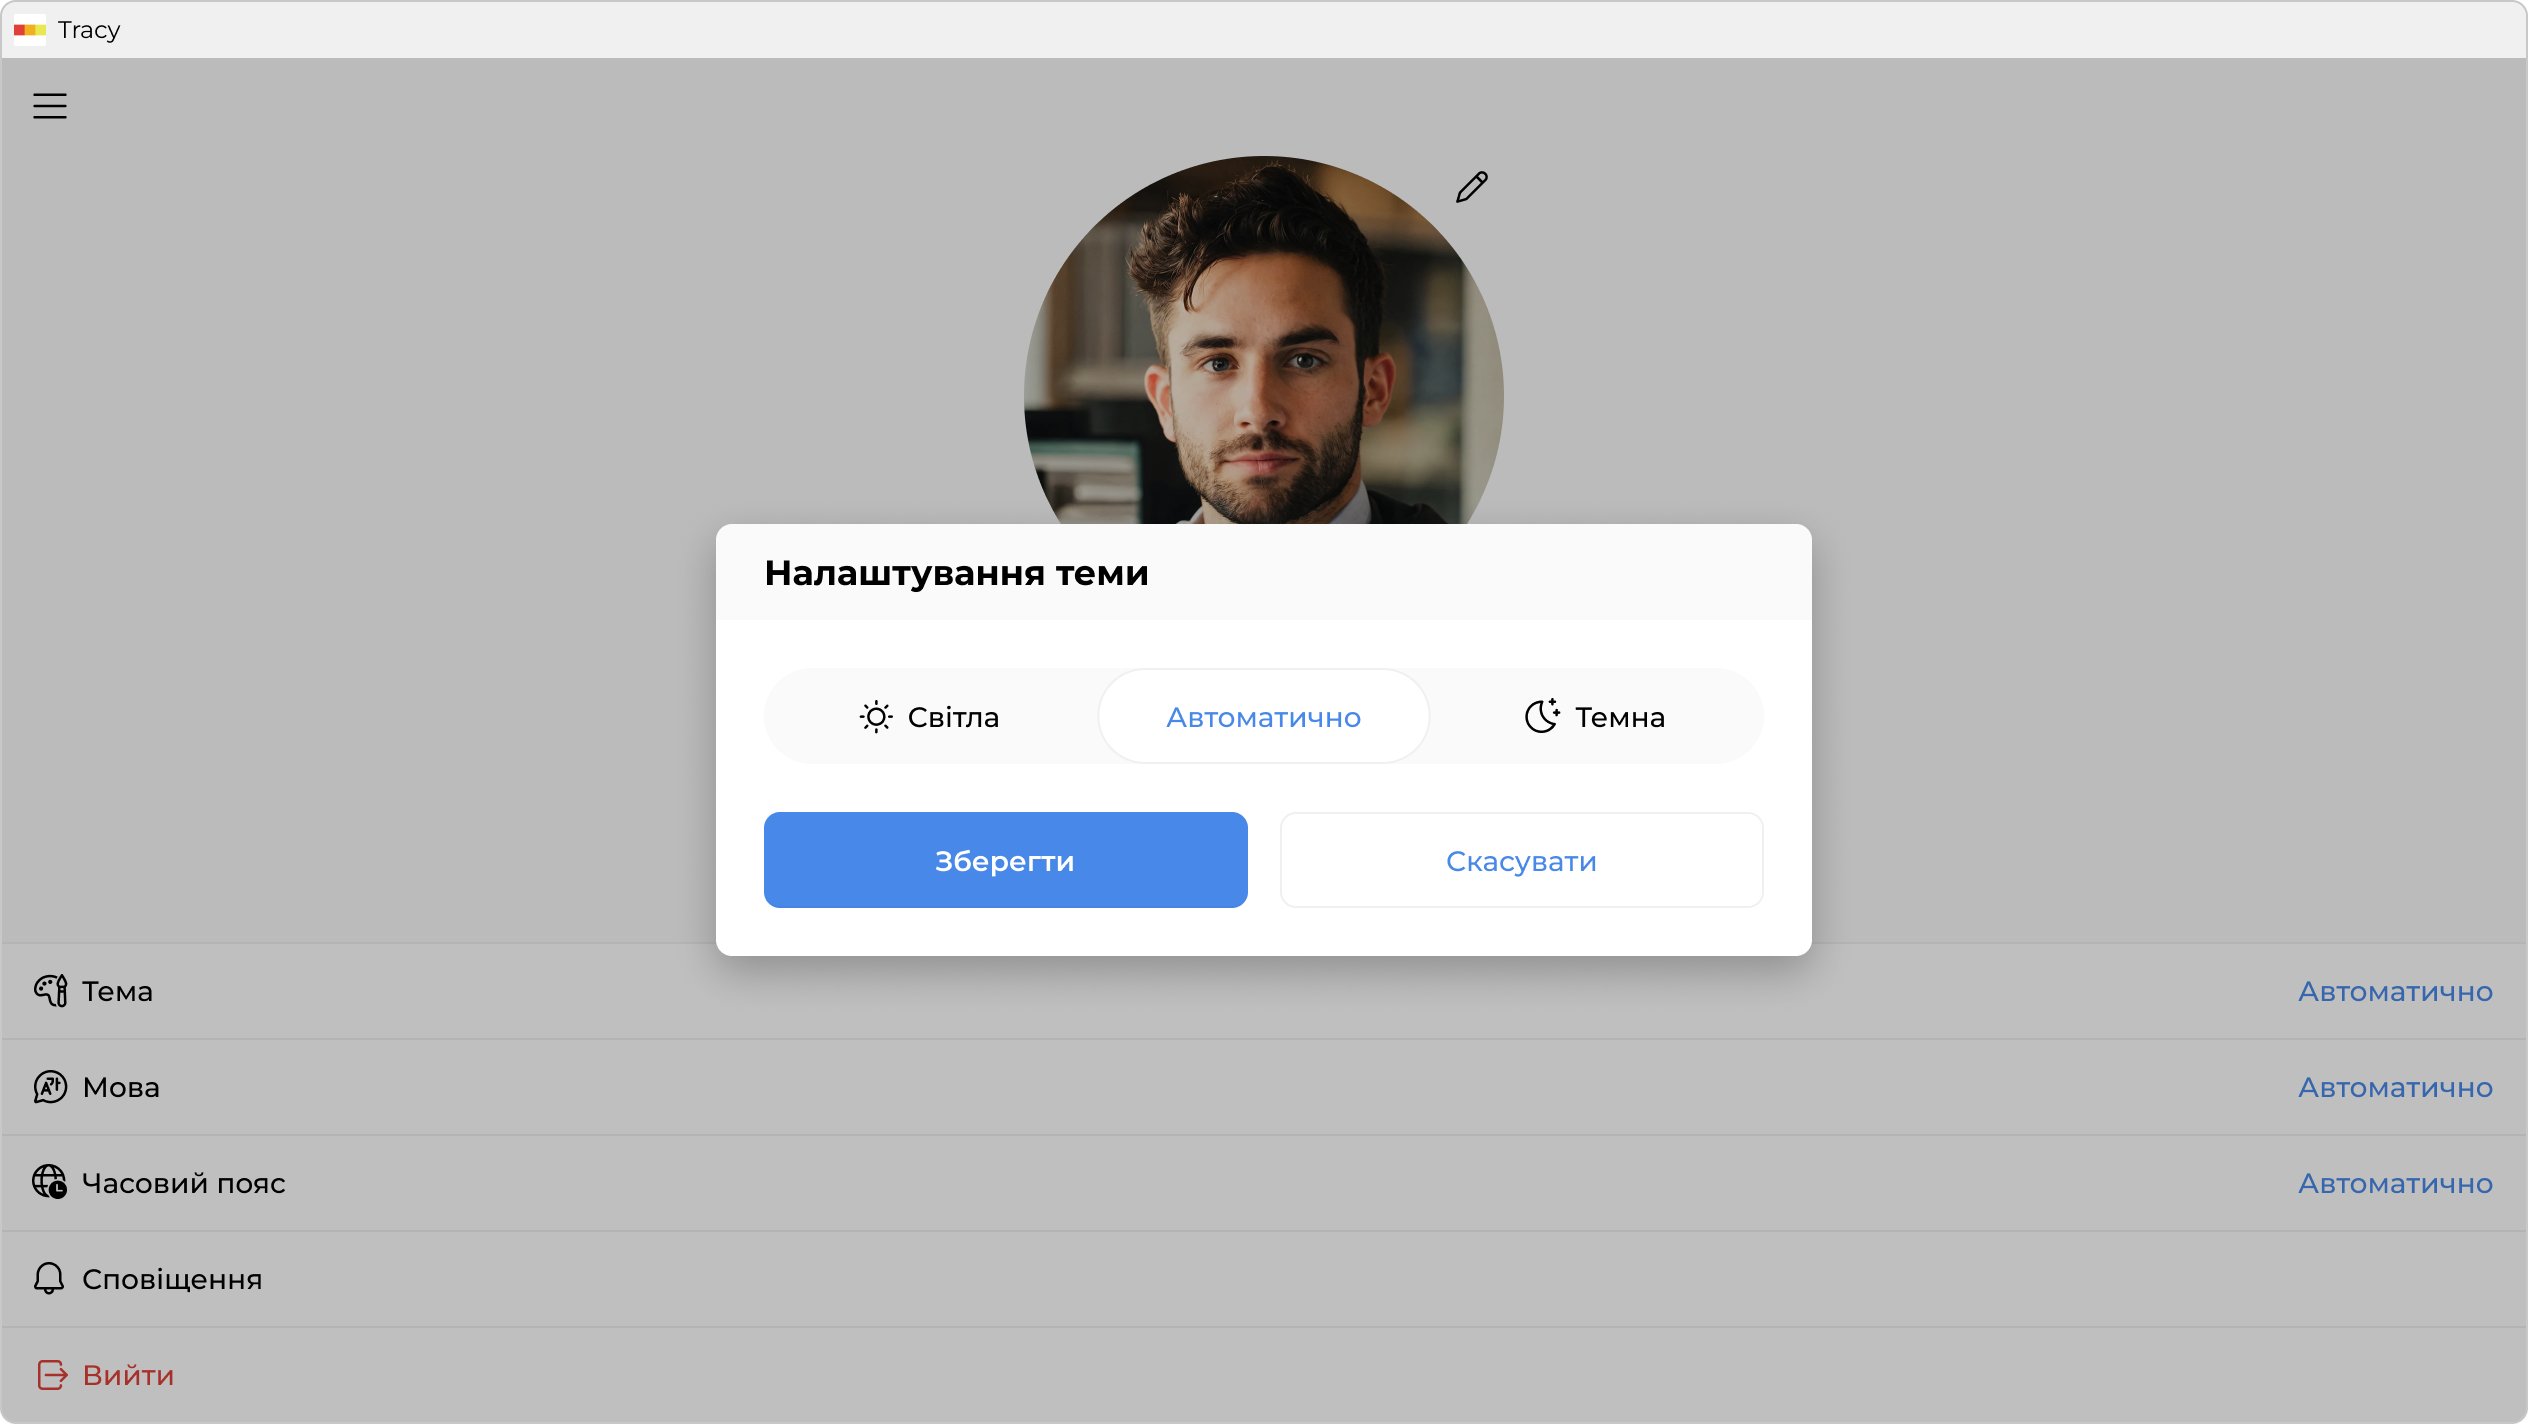The width and height of the screenshot is (2528, 1424).
Task: Open the hamburger menu
Action: (x=50, y=106)
